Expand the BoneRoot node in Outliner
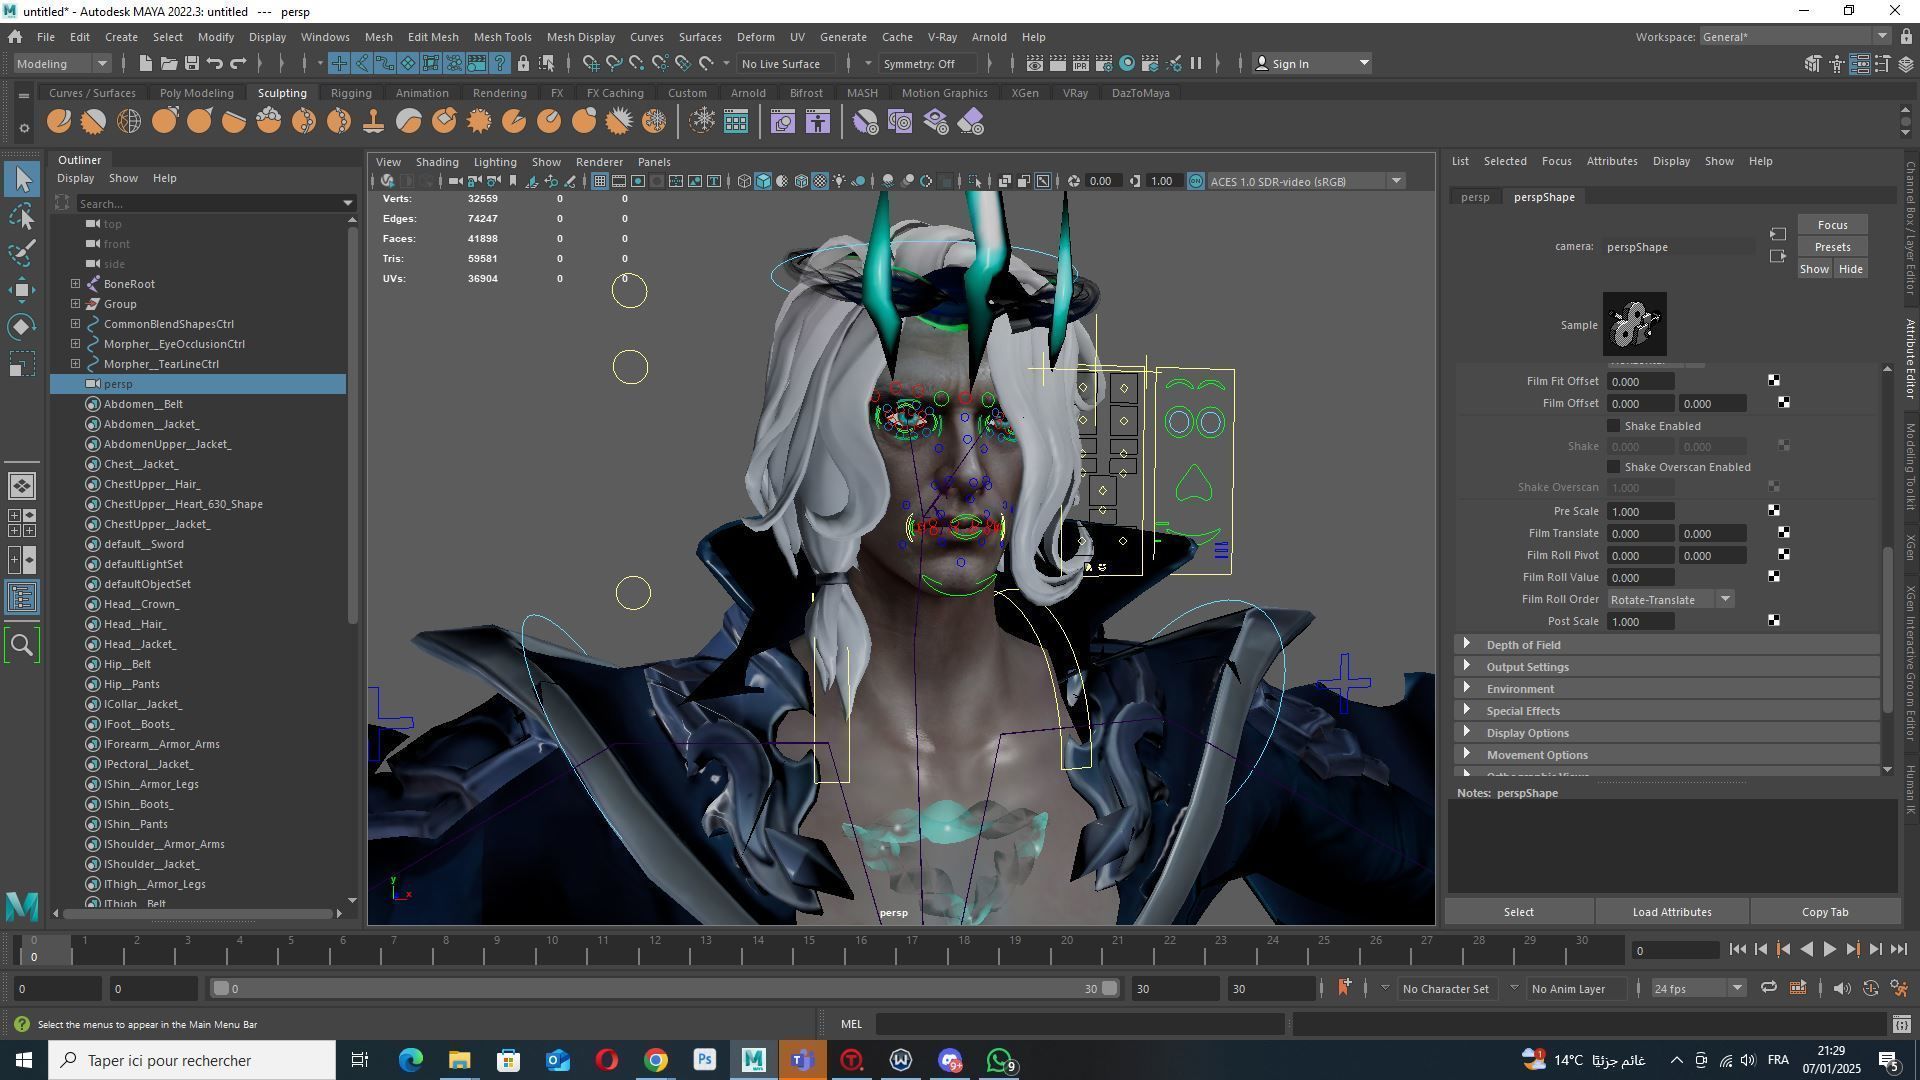This screenshot has width=1920, height=1080. point(76,284)
